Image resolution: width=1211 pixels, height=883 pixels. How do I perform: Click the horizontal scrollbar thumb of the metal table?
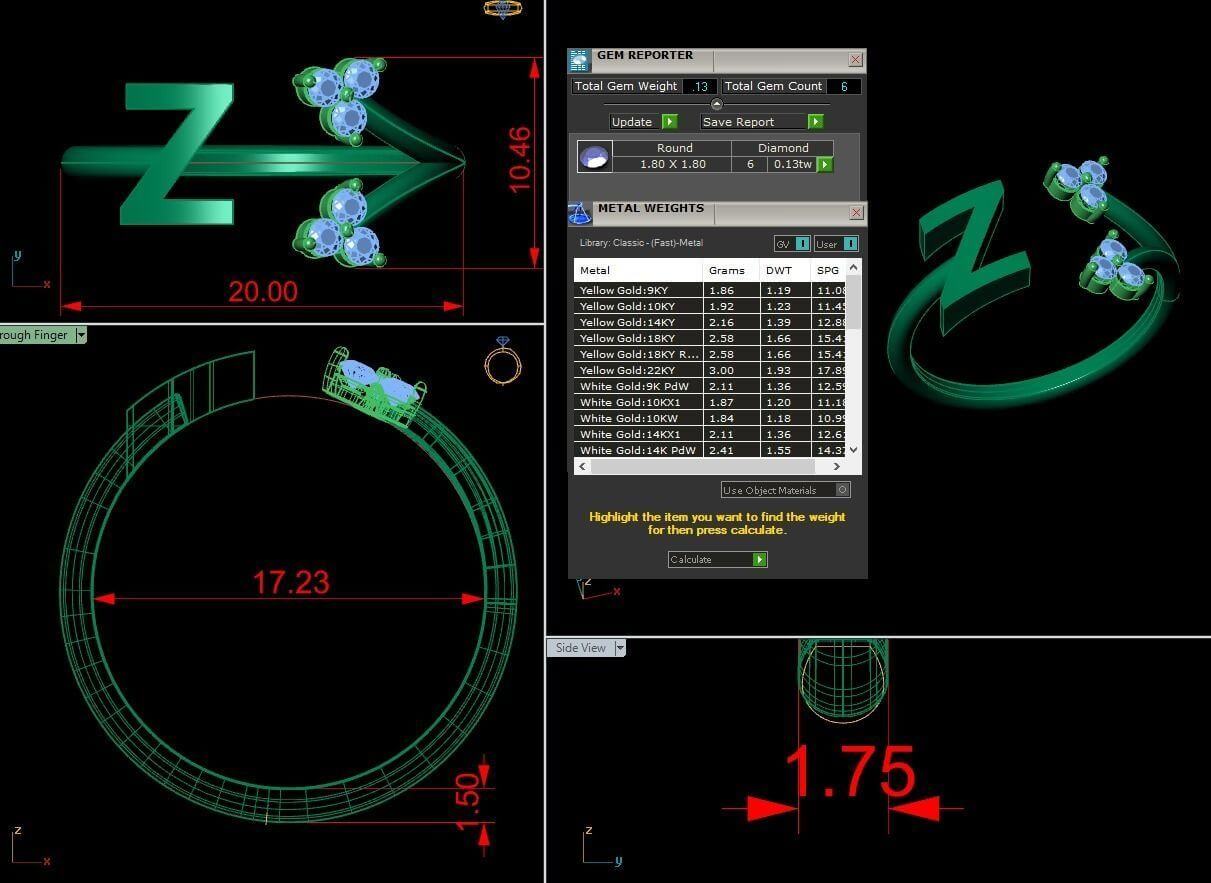[703, 466]
